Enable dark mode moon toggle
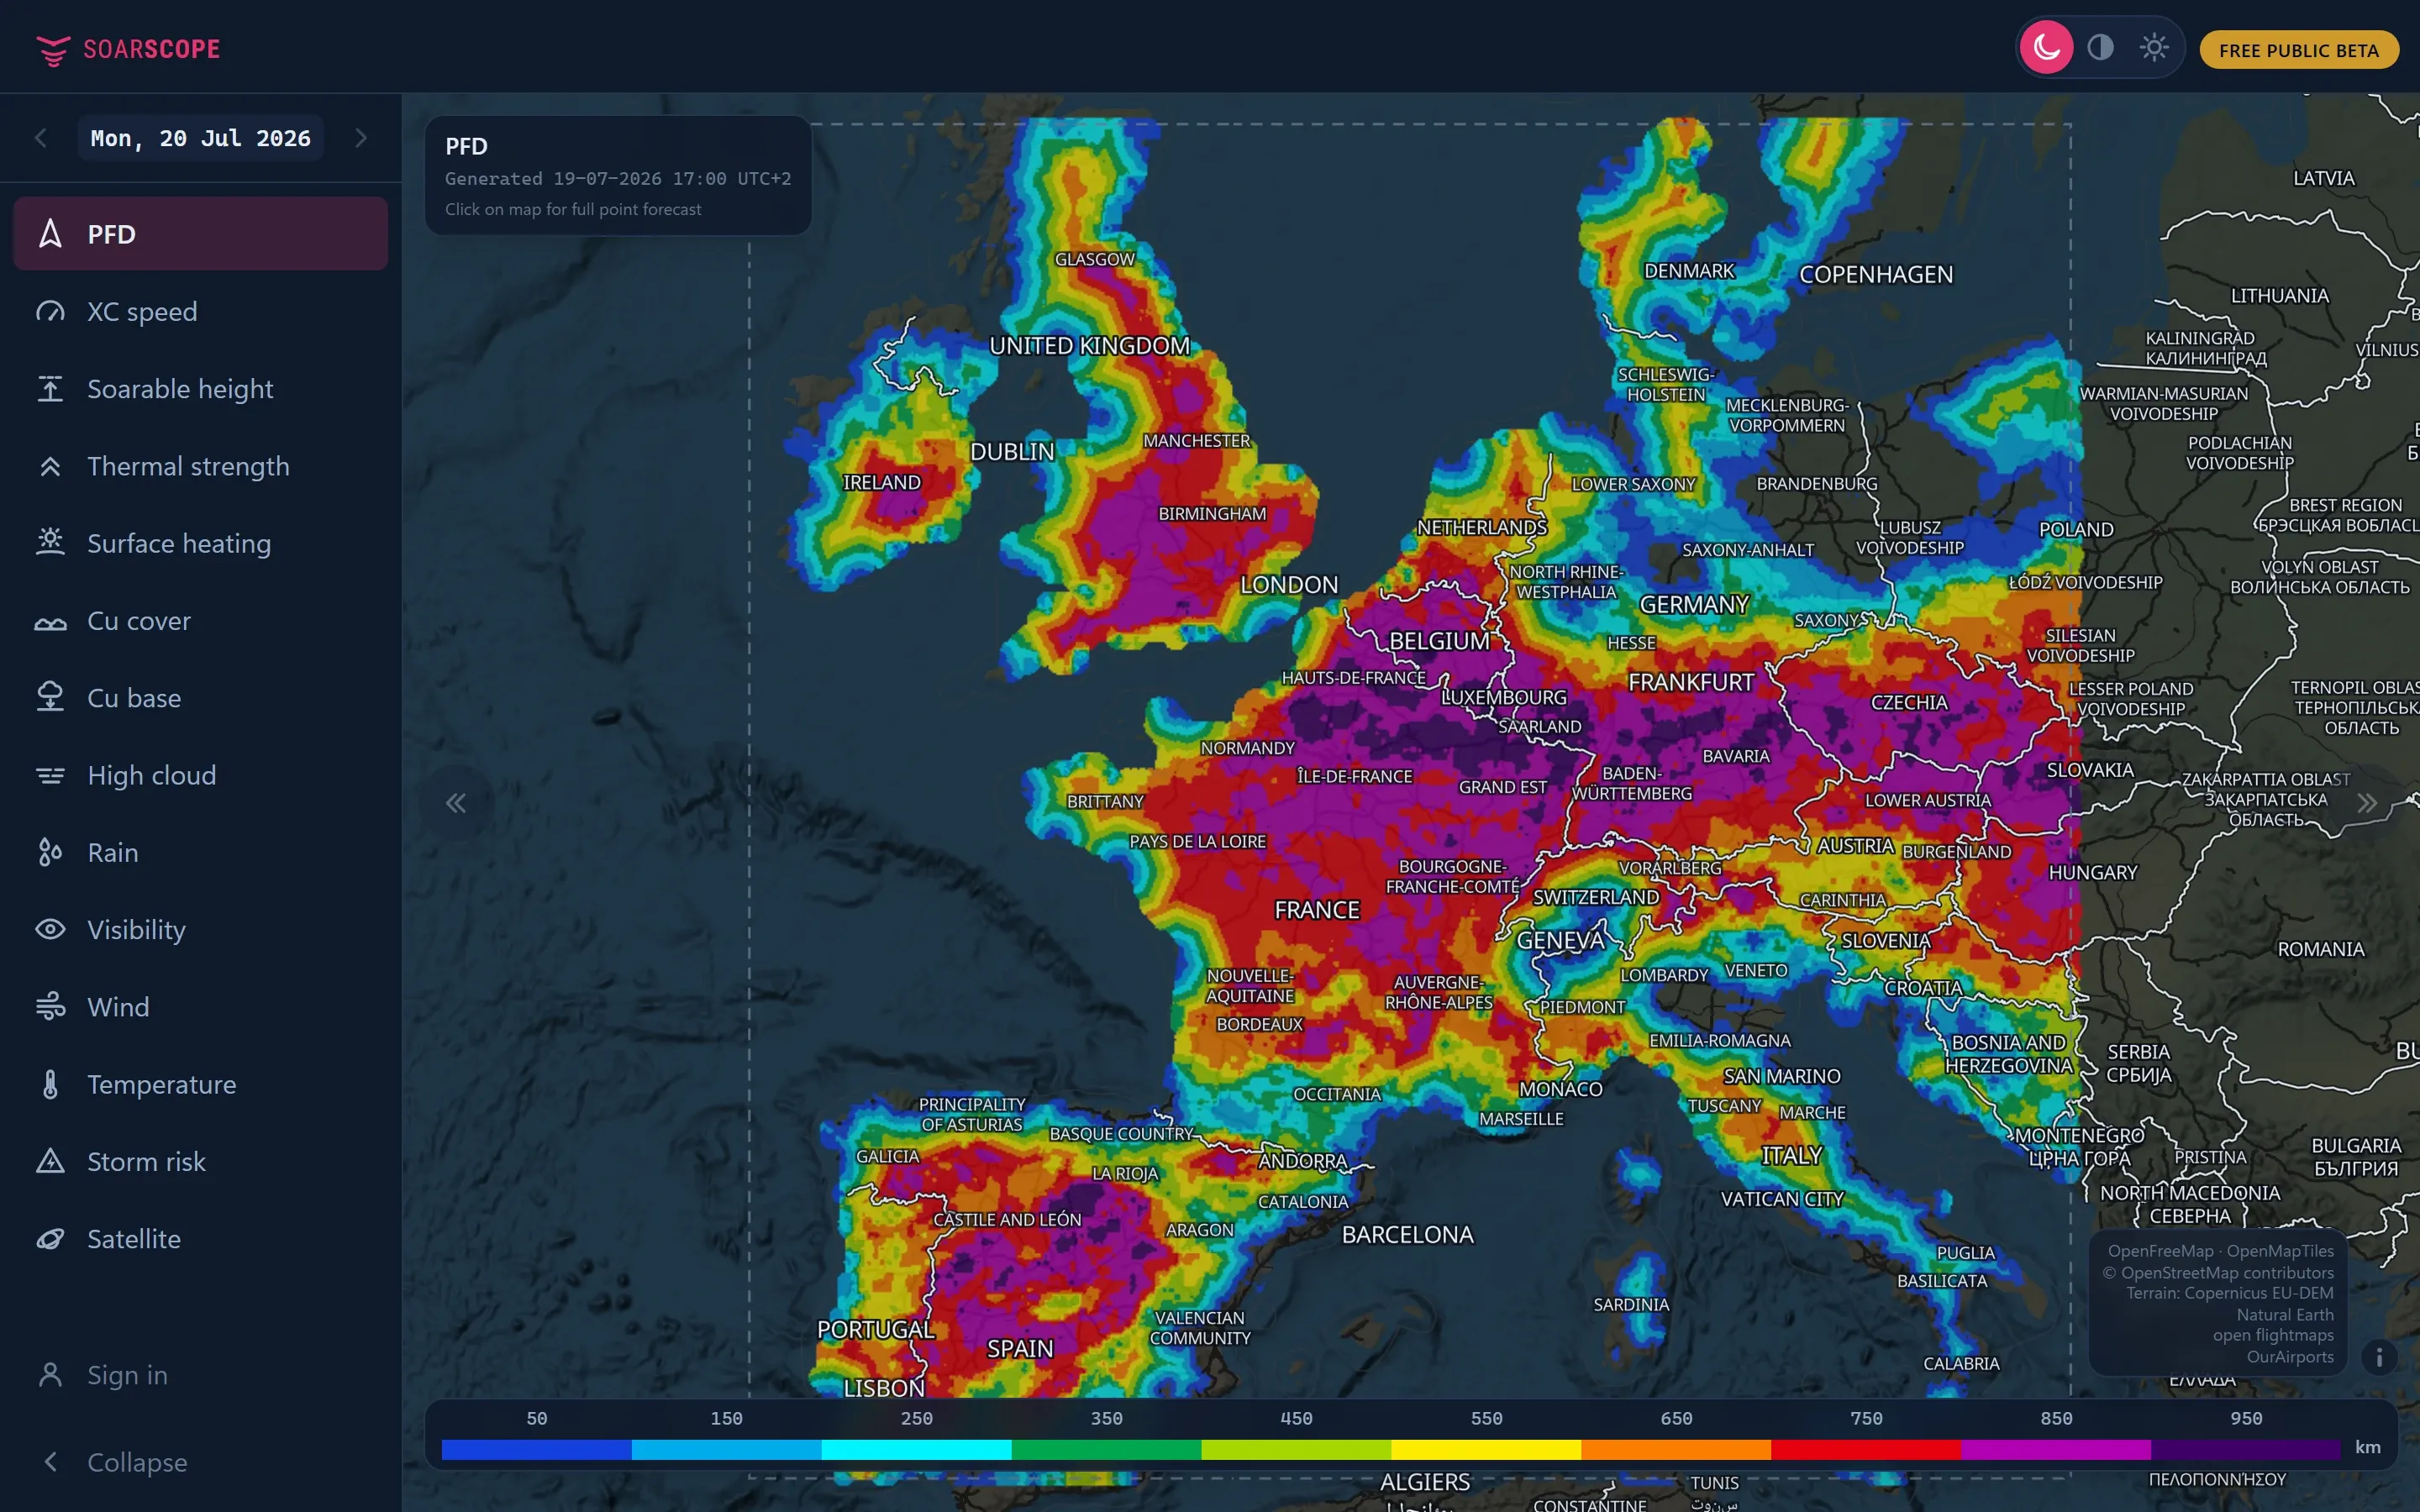Image resolution: width=2420 pixels, height=1512 pixels. click(2046, 48)
